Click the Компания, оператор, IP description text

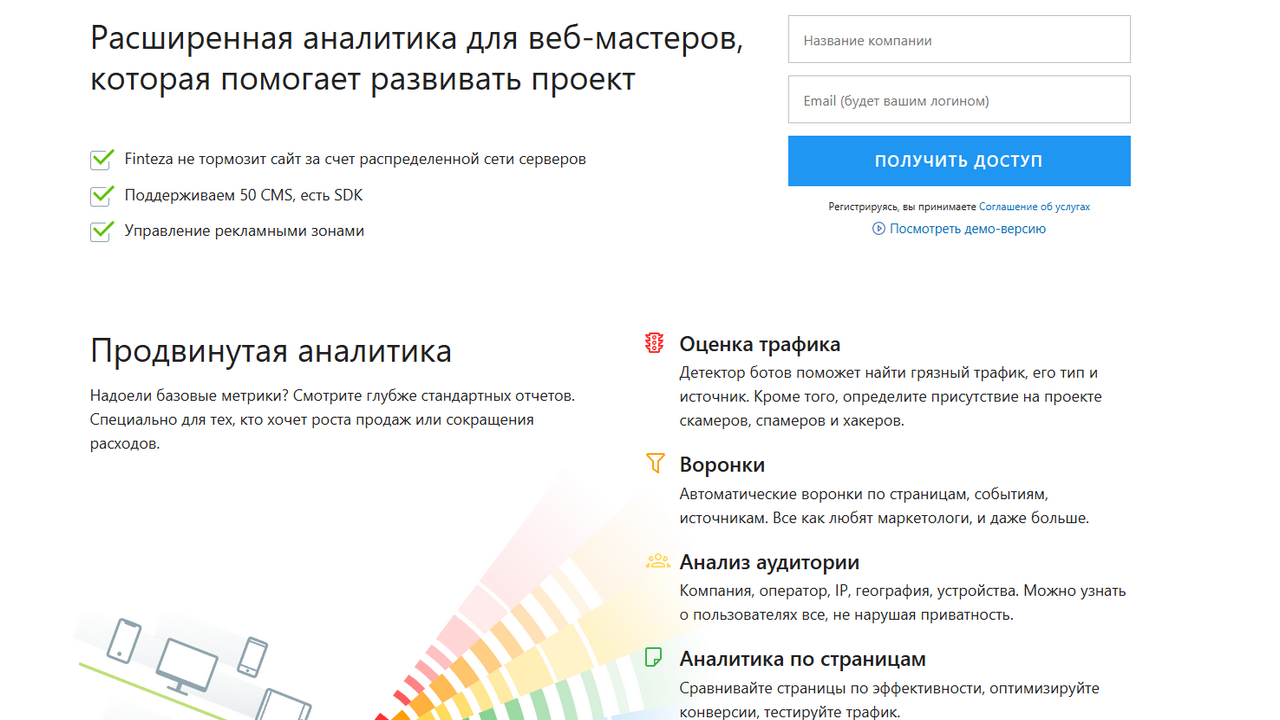903,603
